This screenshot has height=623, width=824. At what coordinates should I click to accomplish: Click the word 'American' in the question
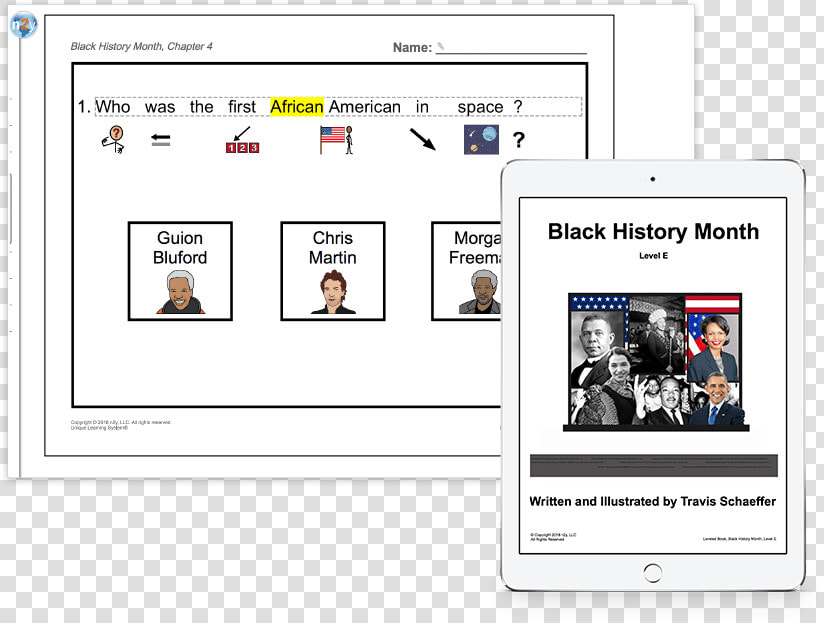point(365,107)
